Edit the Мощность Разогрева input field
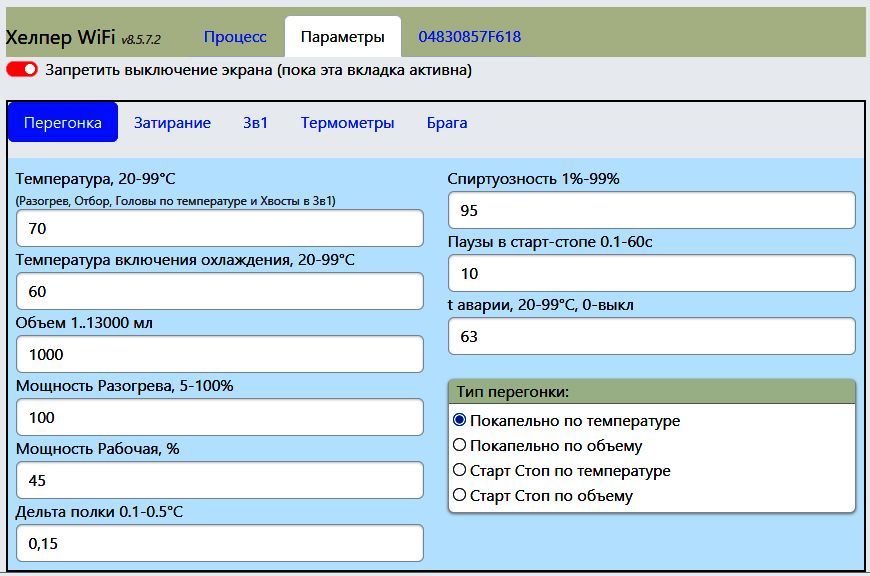 [x=220, y=417]
